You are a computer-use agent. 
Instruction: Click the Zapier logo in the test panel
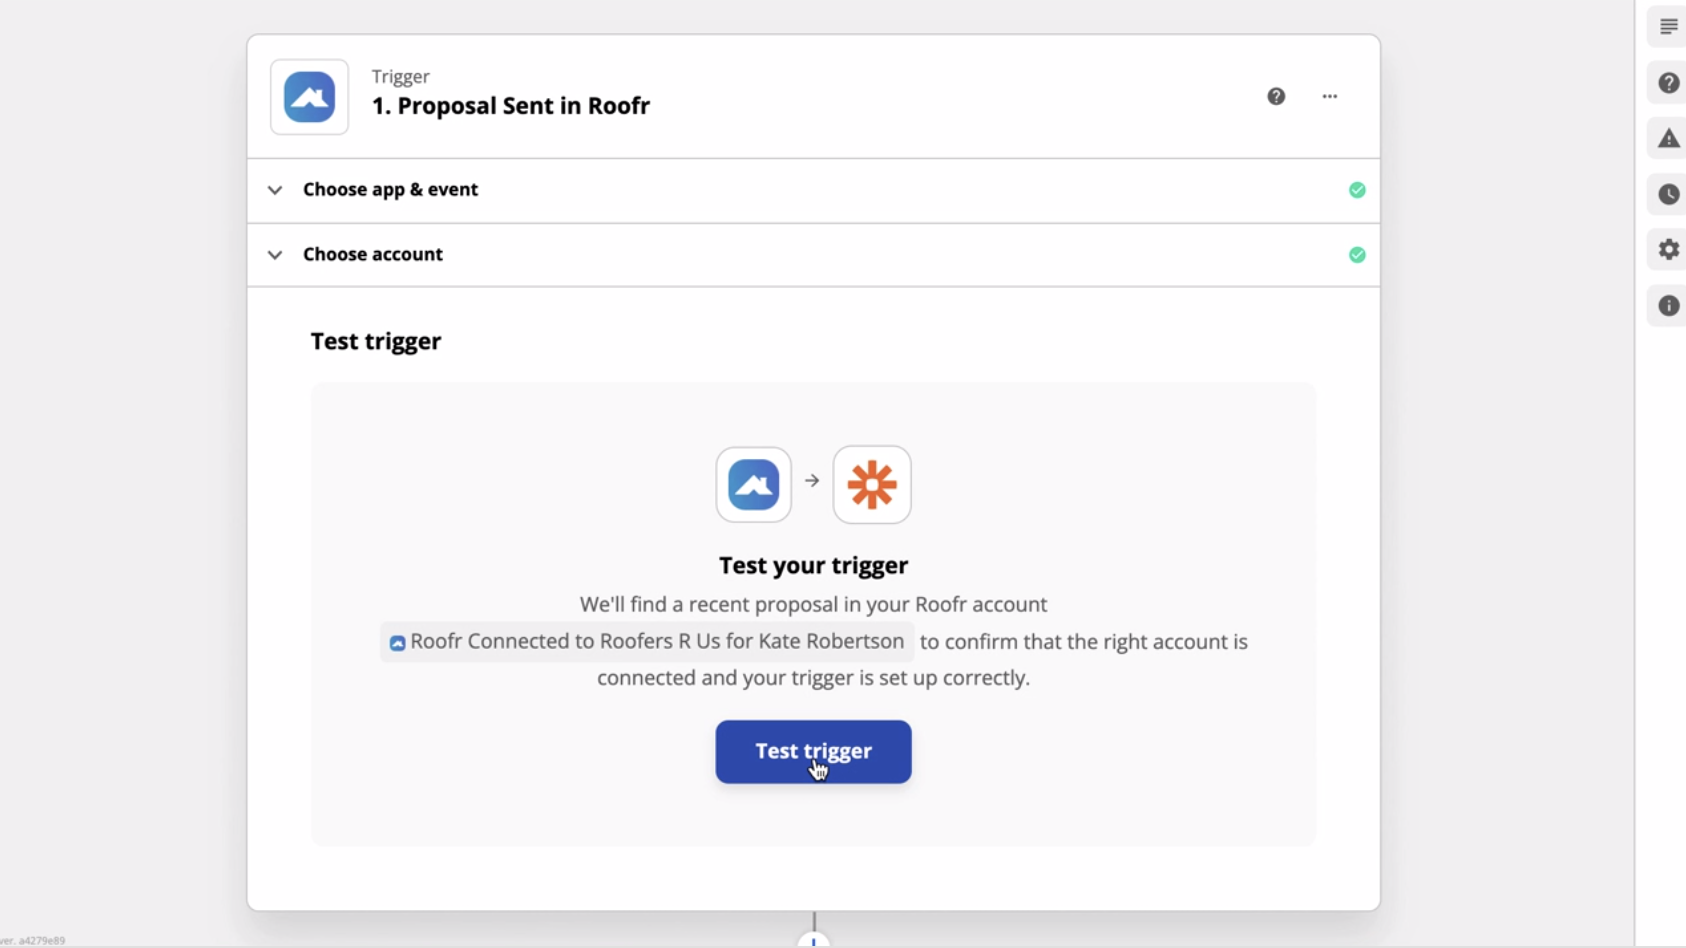(x=871, y=484)
